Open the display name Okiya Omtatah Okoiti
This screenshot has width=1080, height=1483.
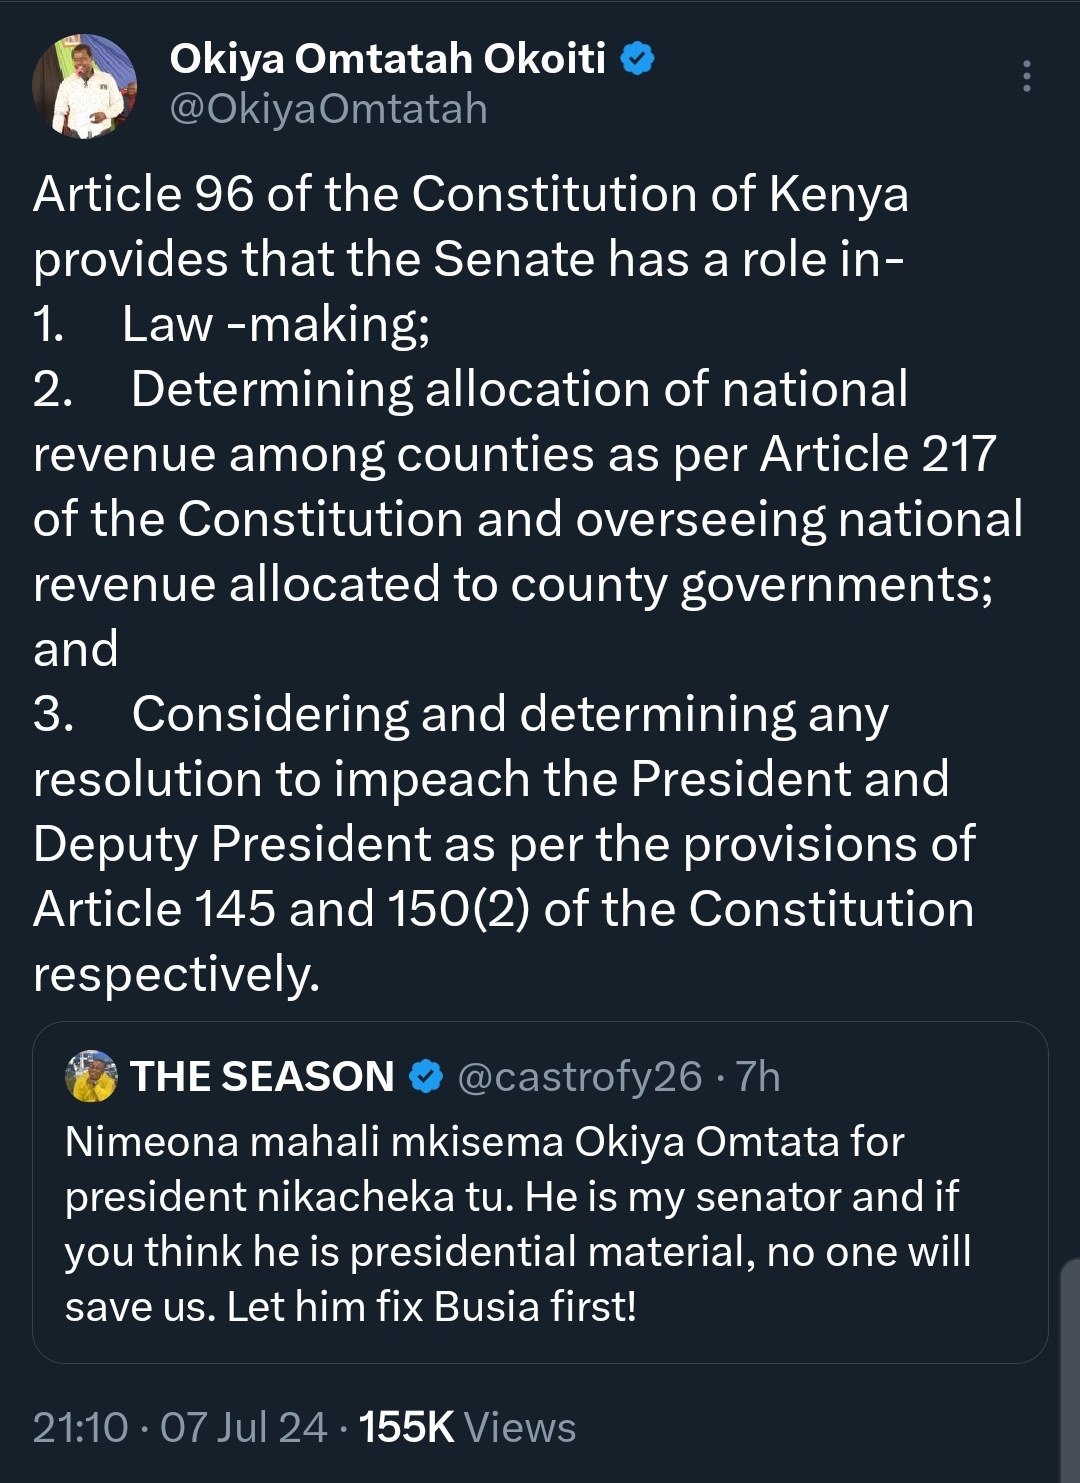pyautogui.click(x=387, y=59)
